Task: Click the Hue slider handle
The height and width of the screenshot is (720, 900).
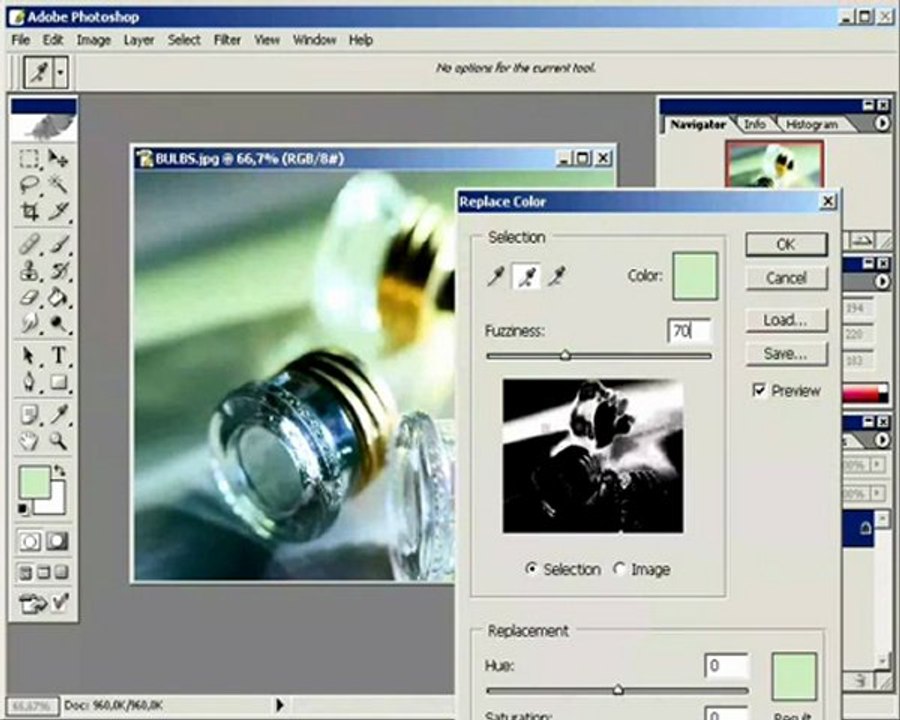Action: [x=618, y=689]
